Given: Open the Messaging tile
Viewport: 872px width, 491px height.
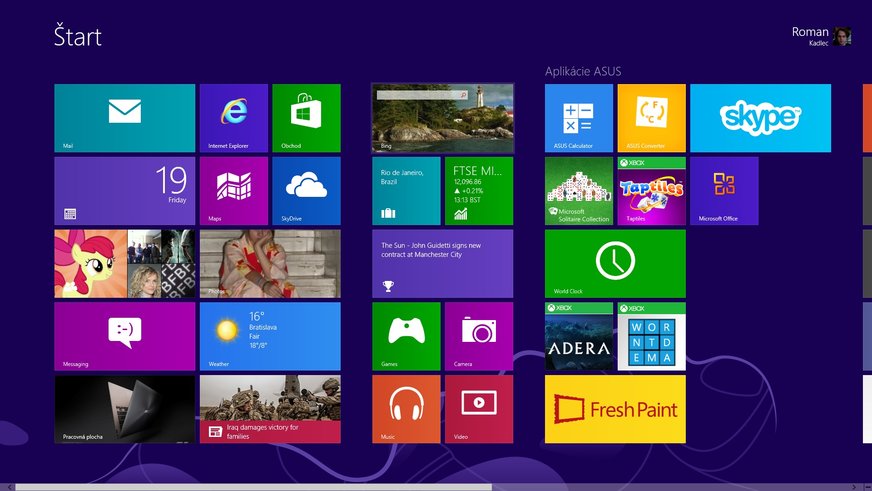Looking at the screenshot, I should [124, 336].
